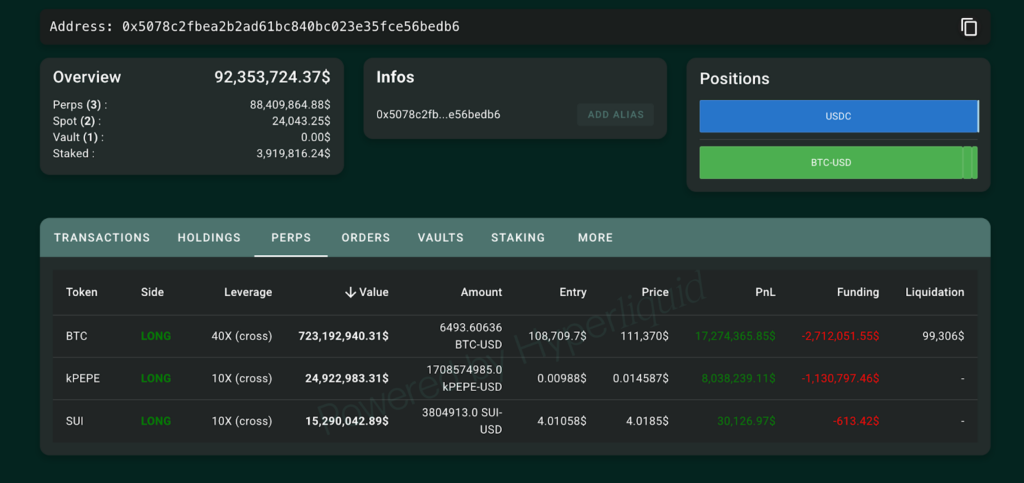Sort by the Side column header
1024x483 pixels.
[x=152, y=292]
